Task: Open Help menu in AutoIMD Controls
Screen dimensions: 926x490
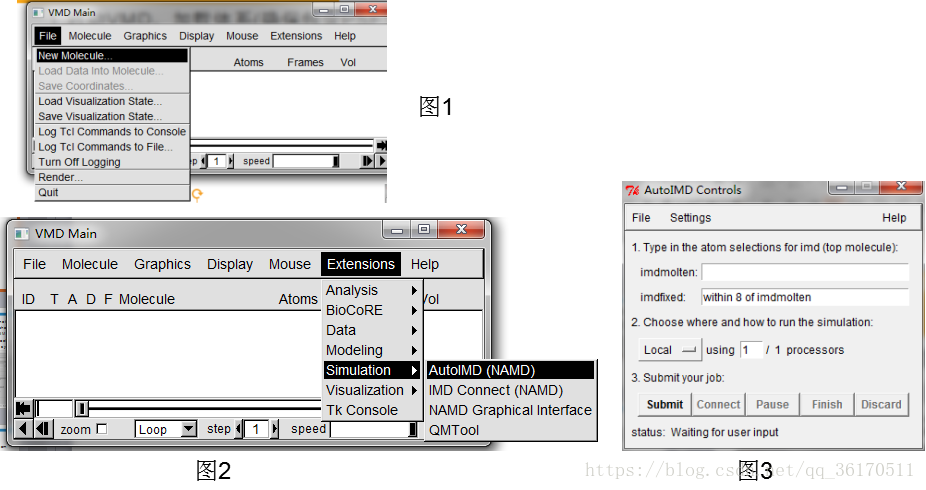Action: (x=894, y=218)
